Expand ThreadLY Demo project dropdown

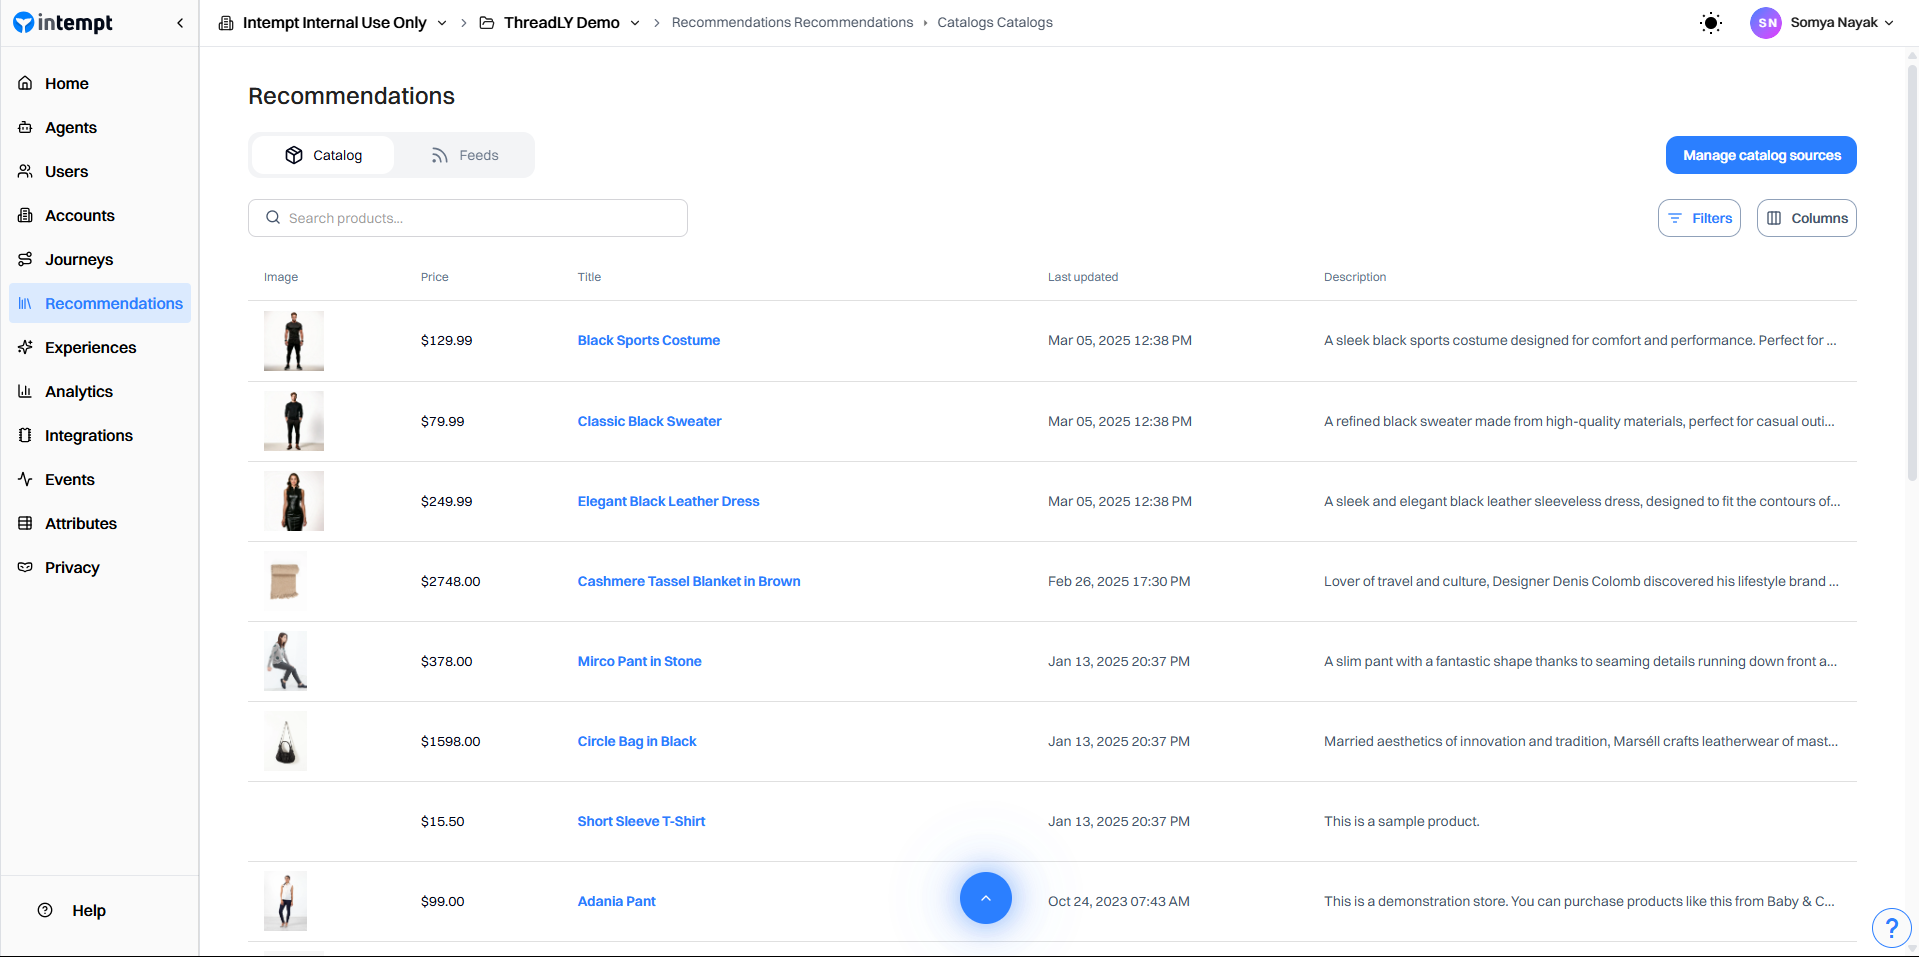pos(635,23)
